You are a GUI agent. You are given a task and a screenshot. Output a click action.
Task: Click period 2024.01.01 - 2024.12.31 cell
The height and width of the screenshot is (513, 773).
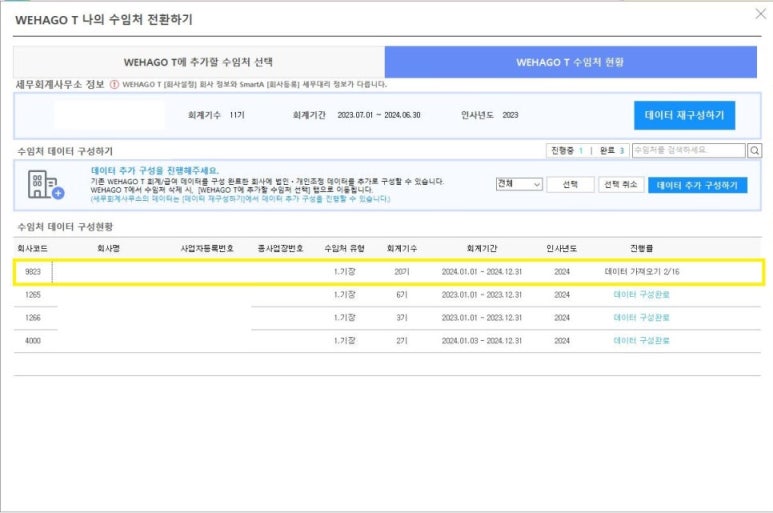pos(482,272)
